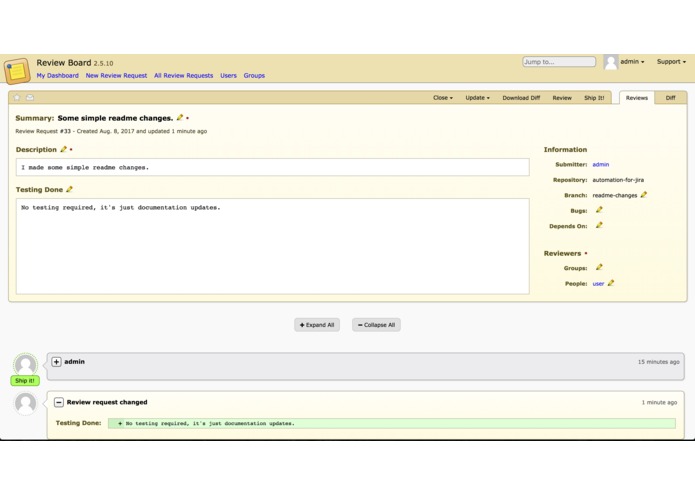This screenshot has width=695, height=494.
Task: Open the Users link
Action: click(x=228, y=76)
